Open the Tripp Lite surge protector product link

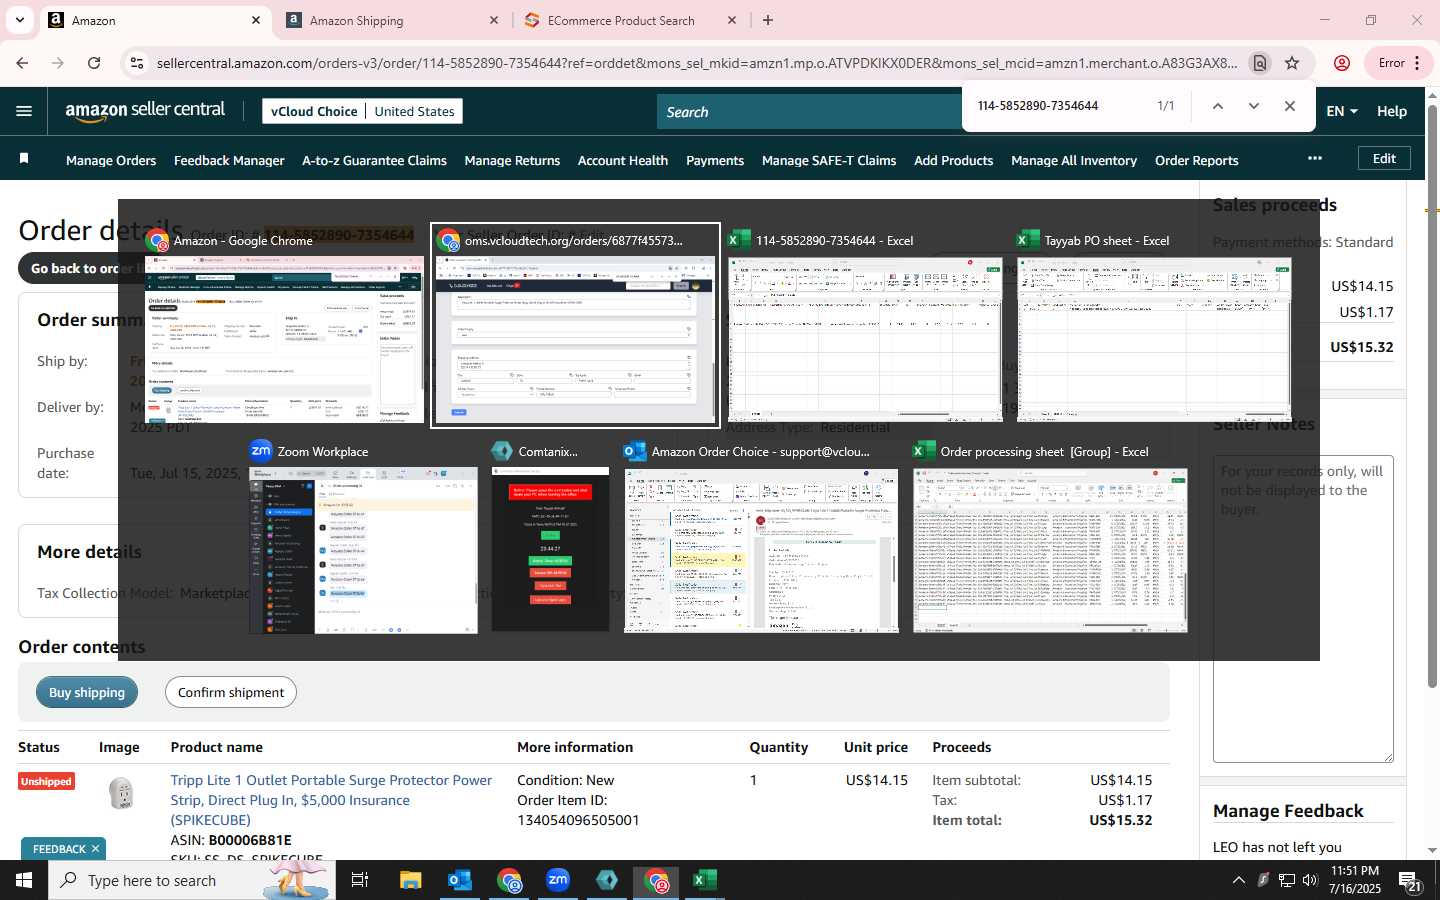click(331, 800)
